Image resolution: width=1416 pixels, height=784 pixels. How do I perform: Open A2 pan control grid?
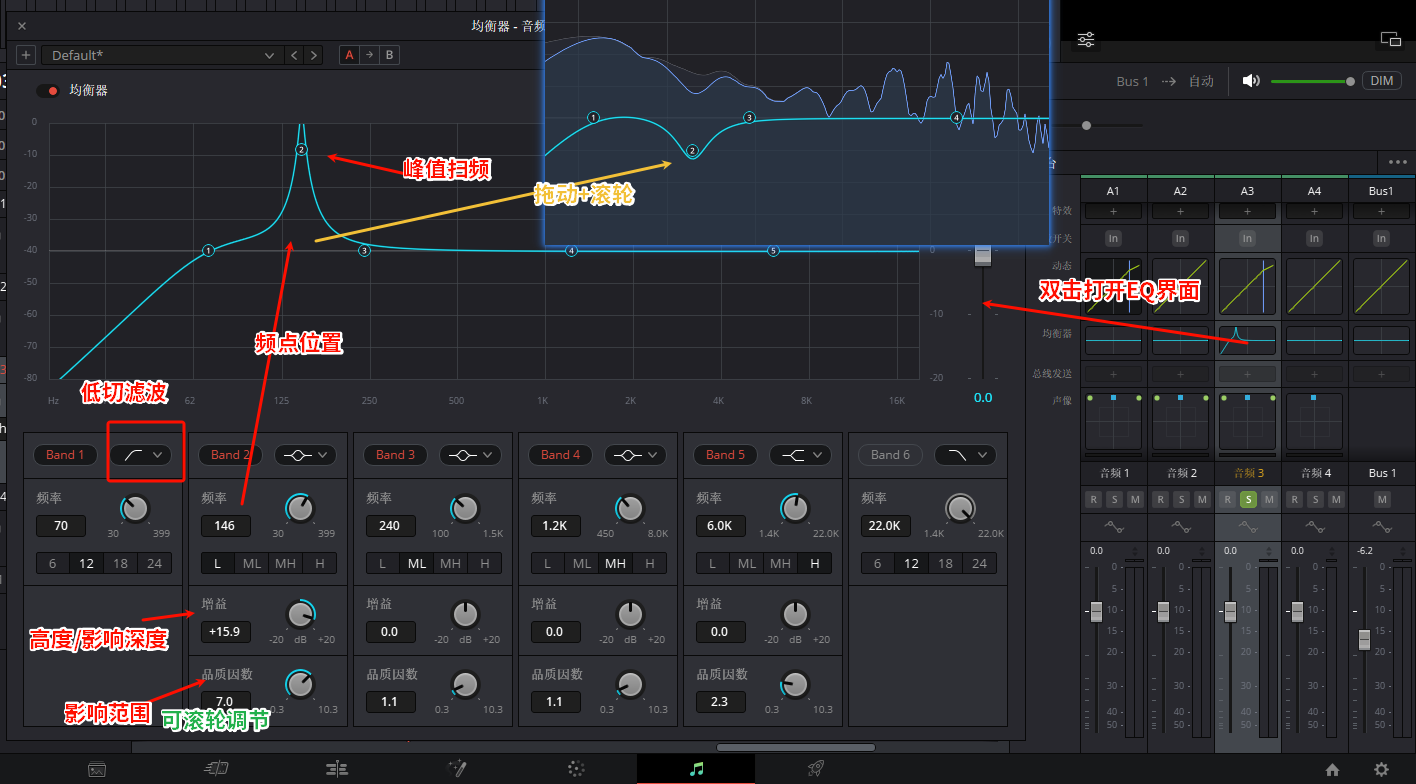click(x=1180, y=421)
